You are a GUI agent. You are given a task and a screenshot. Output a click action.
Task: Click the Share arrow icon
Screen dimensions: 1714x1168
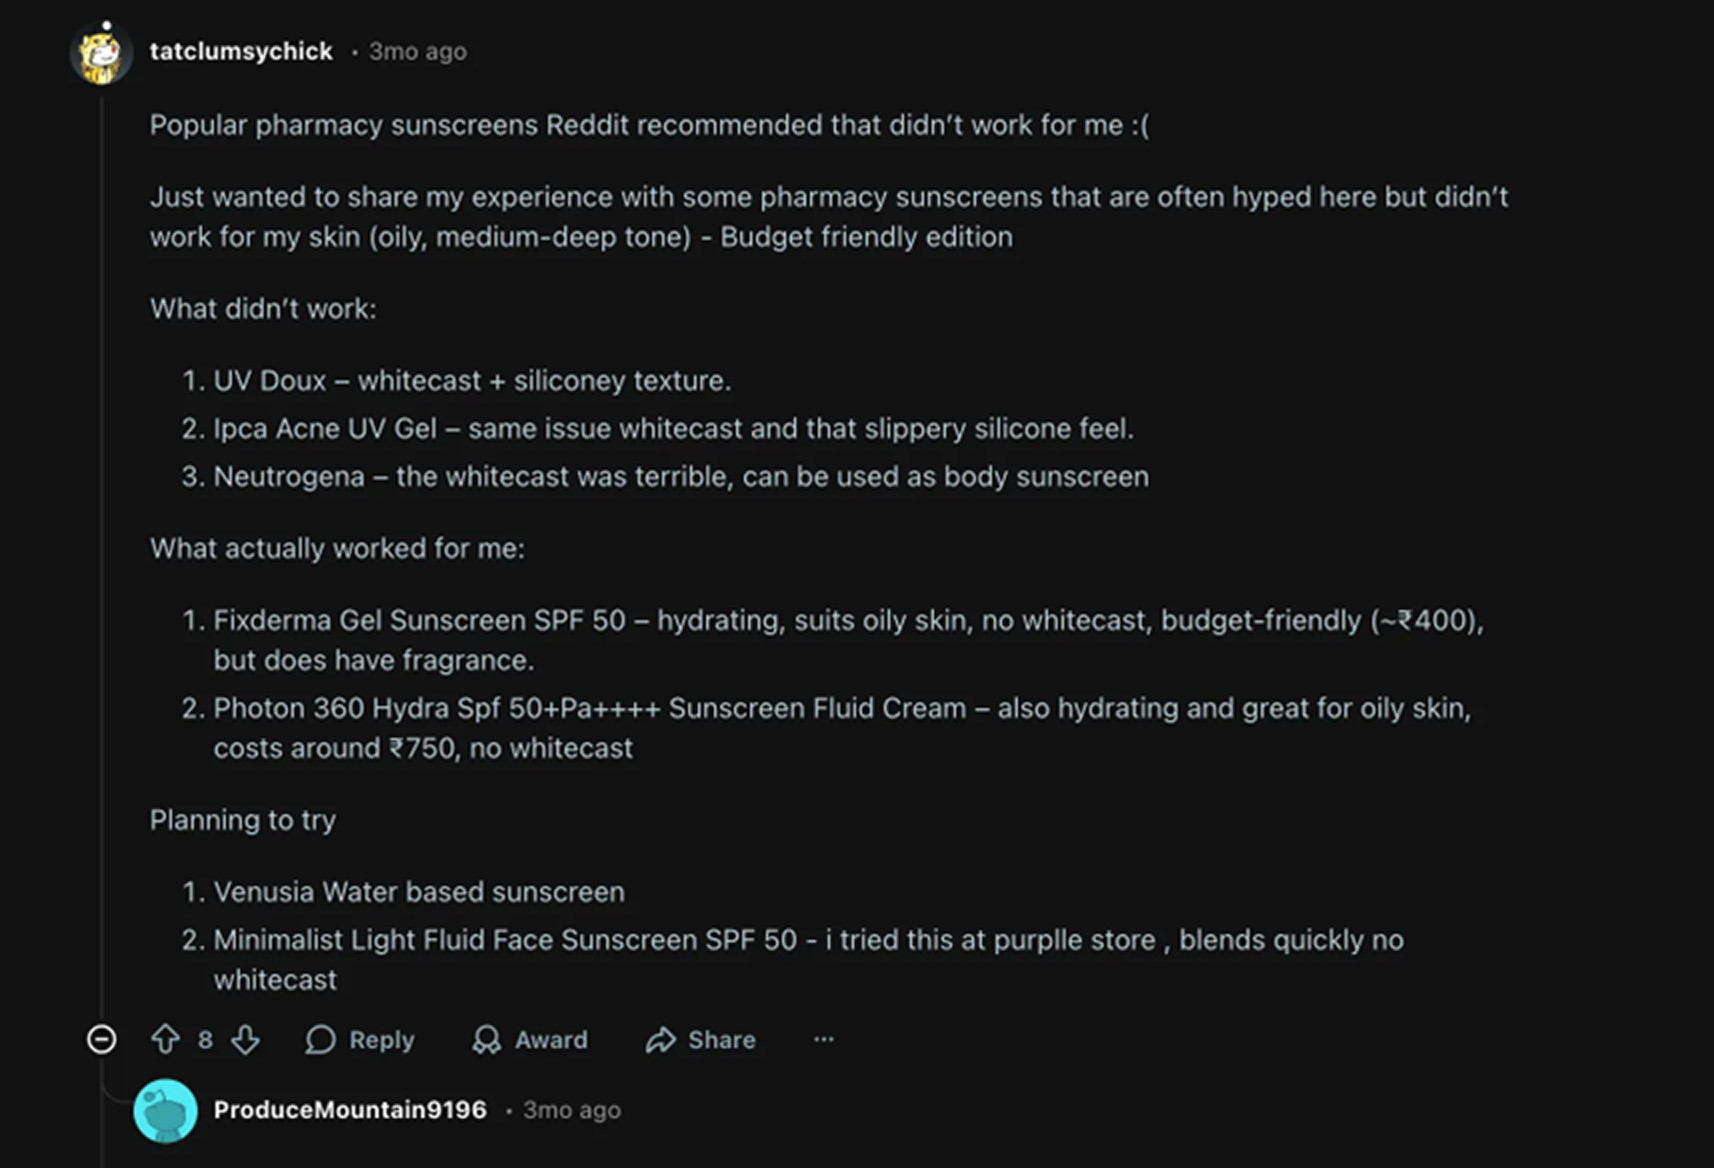[x=661, y=1040]
